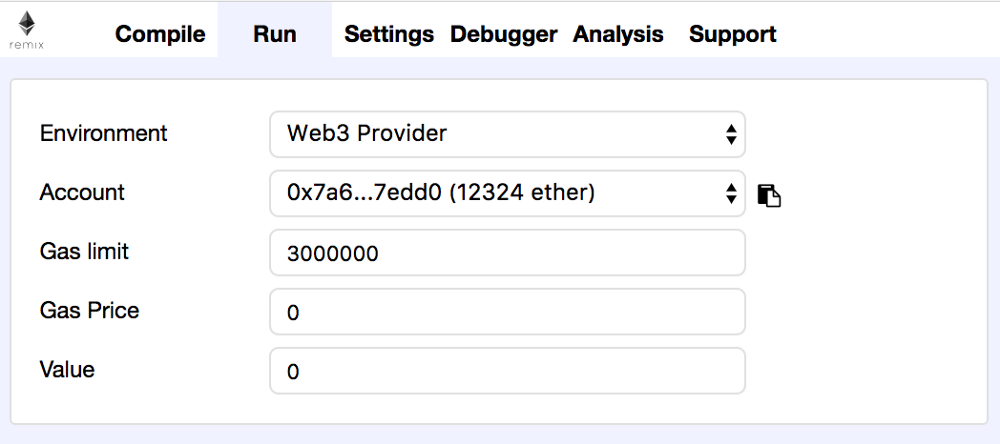The image size is (1000, 444).
Task: Focus the Gas limit field showing 3000000
Action: click(507, 253)
